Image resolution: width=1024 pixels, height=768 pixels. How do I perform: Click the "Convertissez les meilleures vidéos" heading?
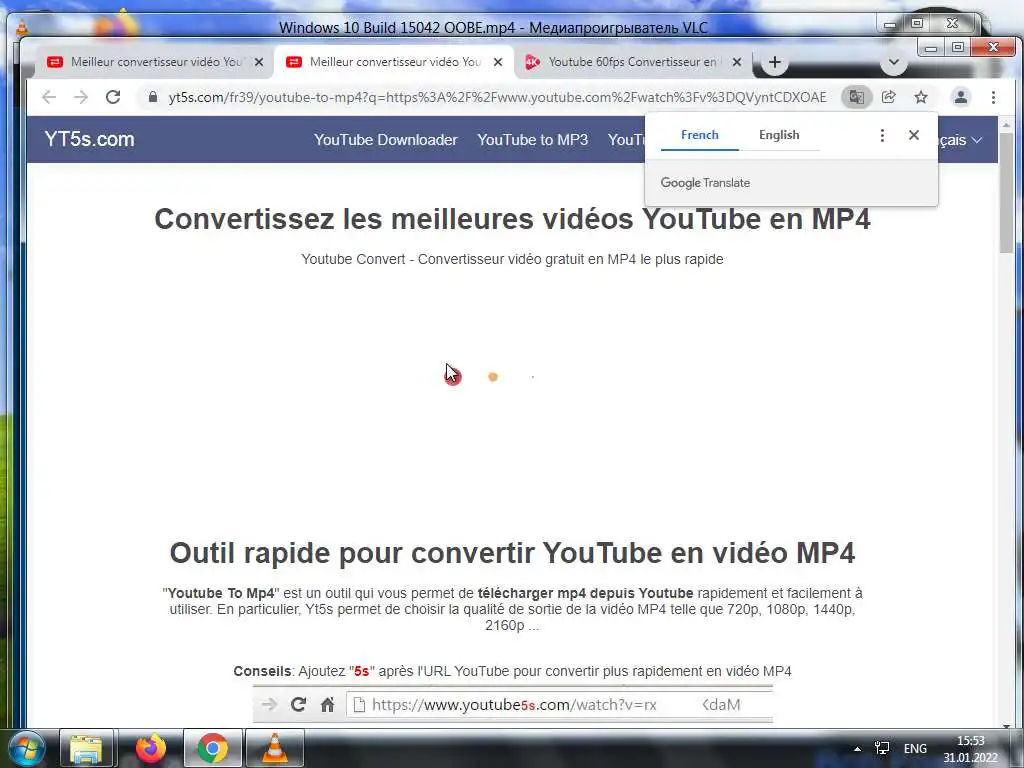(513, 219)
